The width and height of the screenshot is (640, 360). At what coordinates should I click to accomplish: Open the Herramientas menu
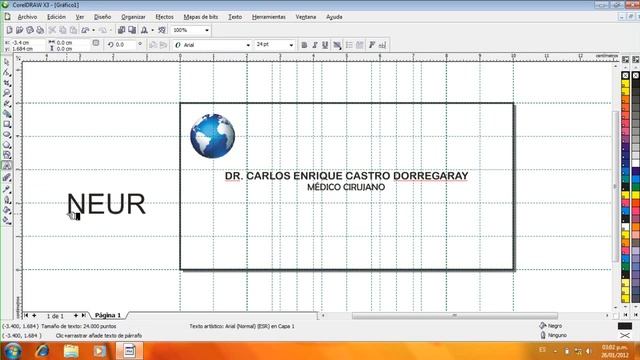point(269,17)
